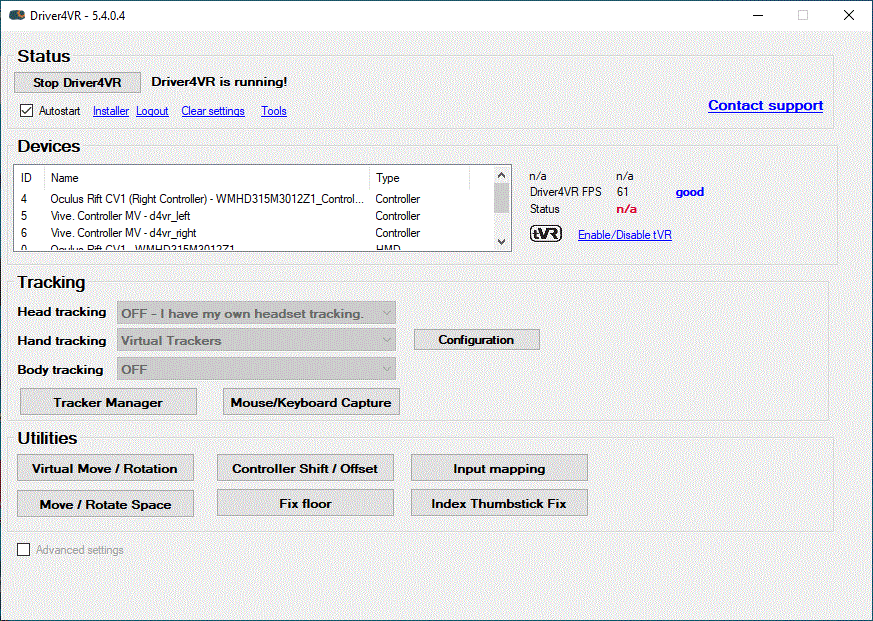
Task: Click the Driver4VR FPS value 61
Action: point(622,192)
